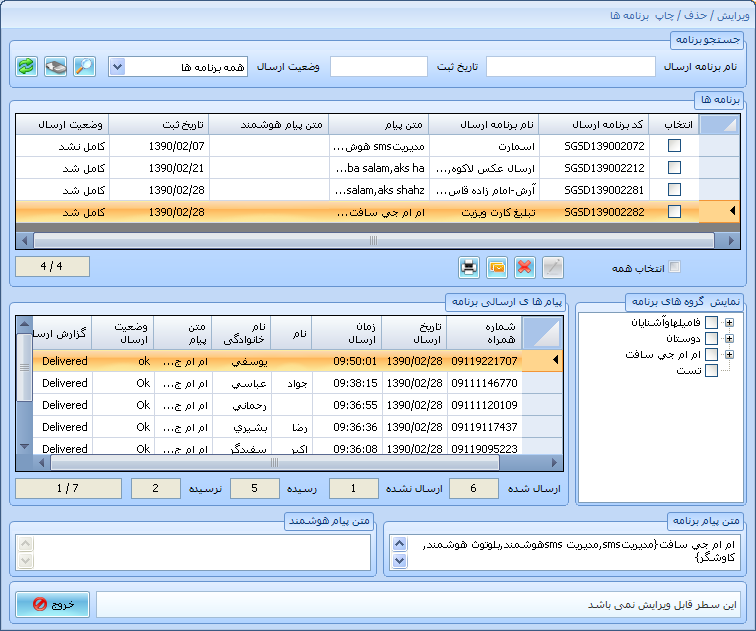
Task: Sort by نام خانوادگی column header
Action: click(242, 333)
